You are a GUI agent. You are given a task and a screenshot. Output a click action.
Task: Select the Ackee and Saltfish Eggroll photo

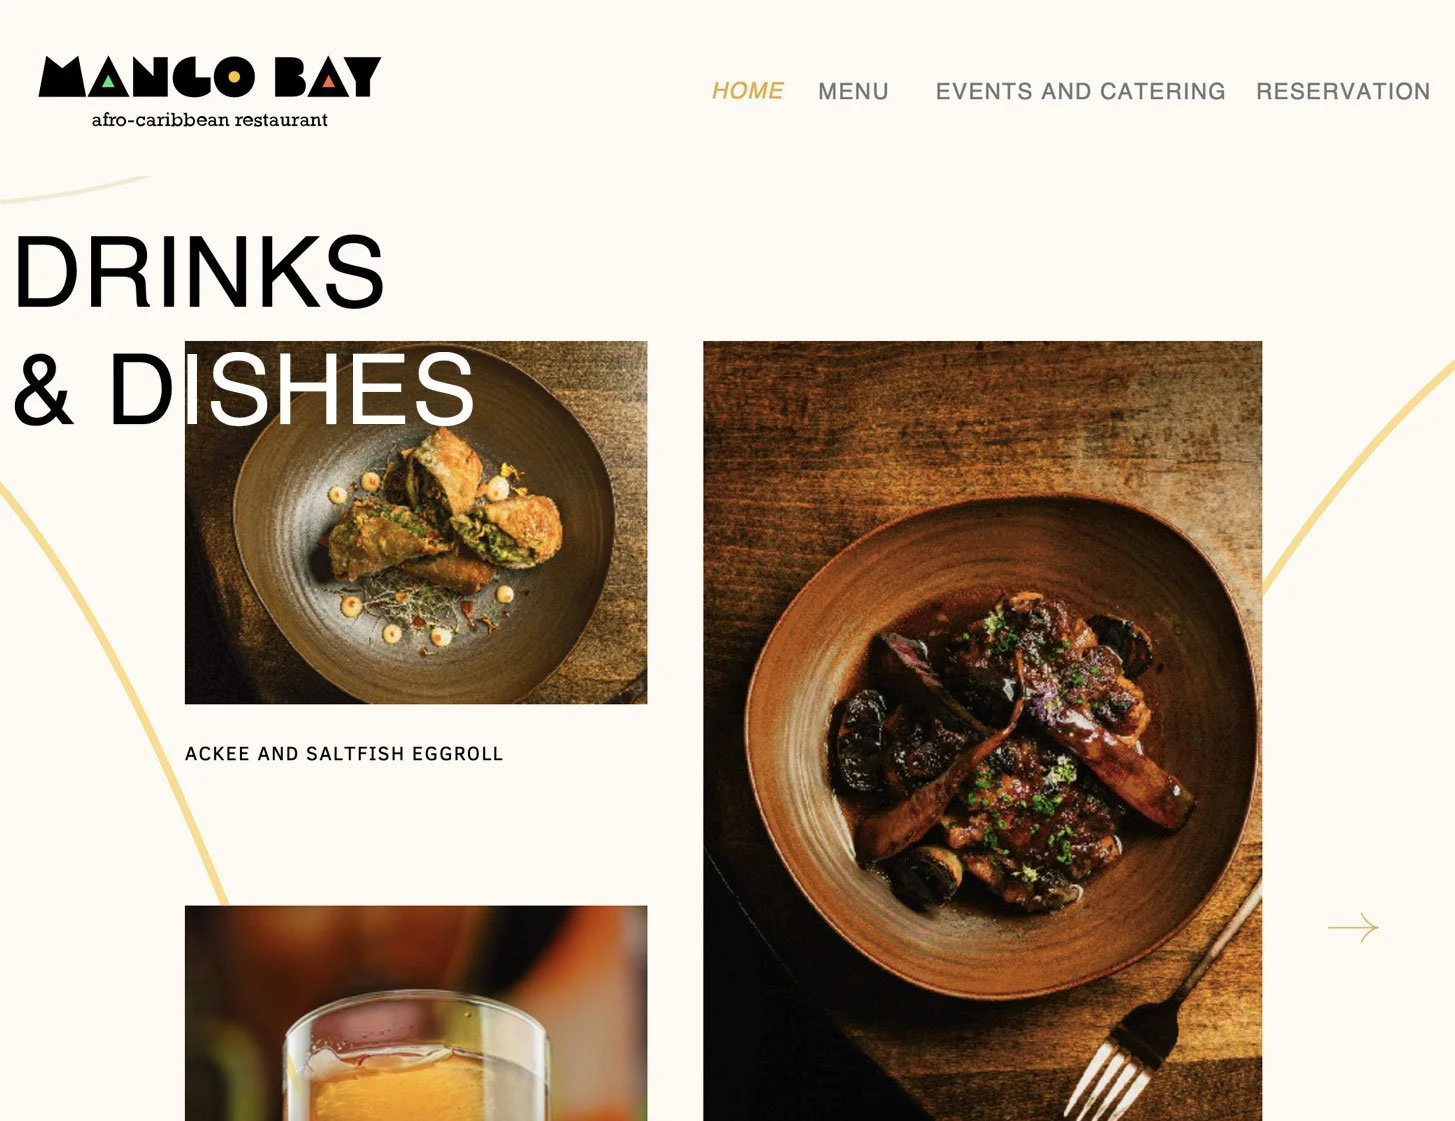pyautogui.click(x=416, y=522)
